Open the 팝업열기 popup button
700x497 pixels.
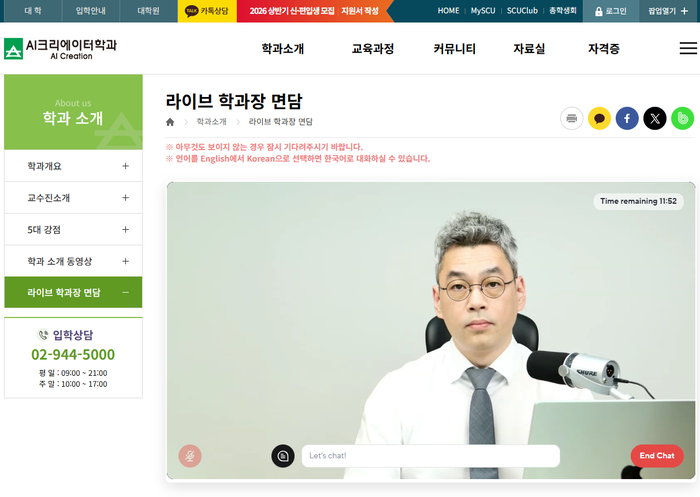click(668, 11)
